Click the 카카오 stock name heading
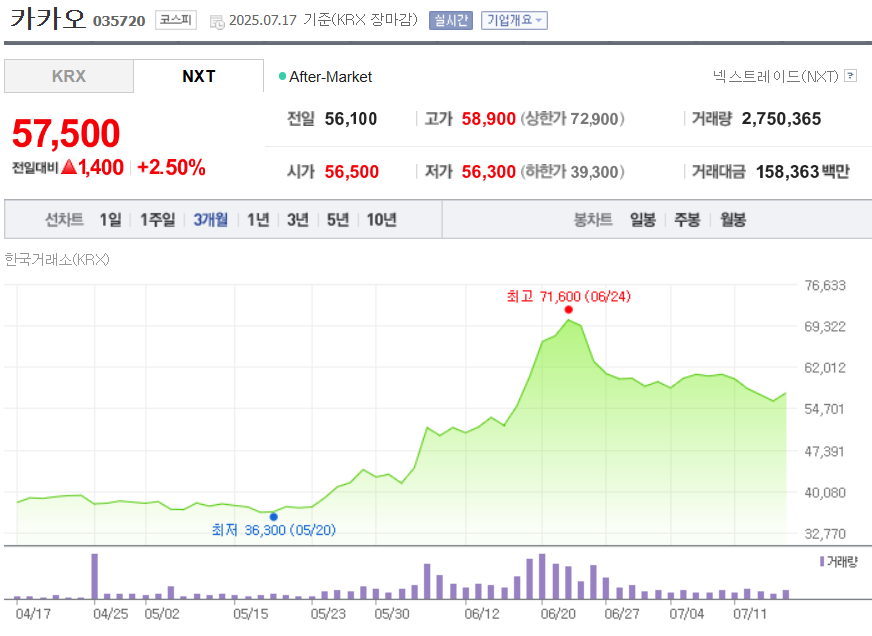 pos(48,19)
